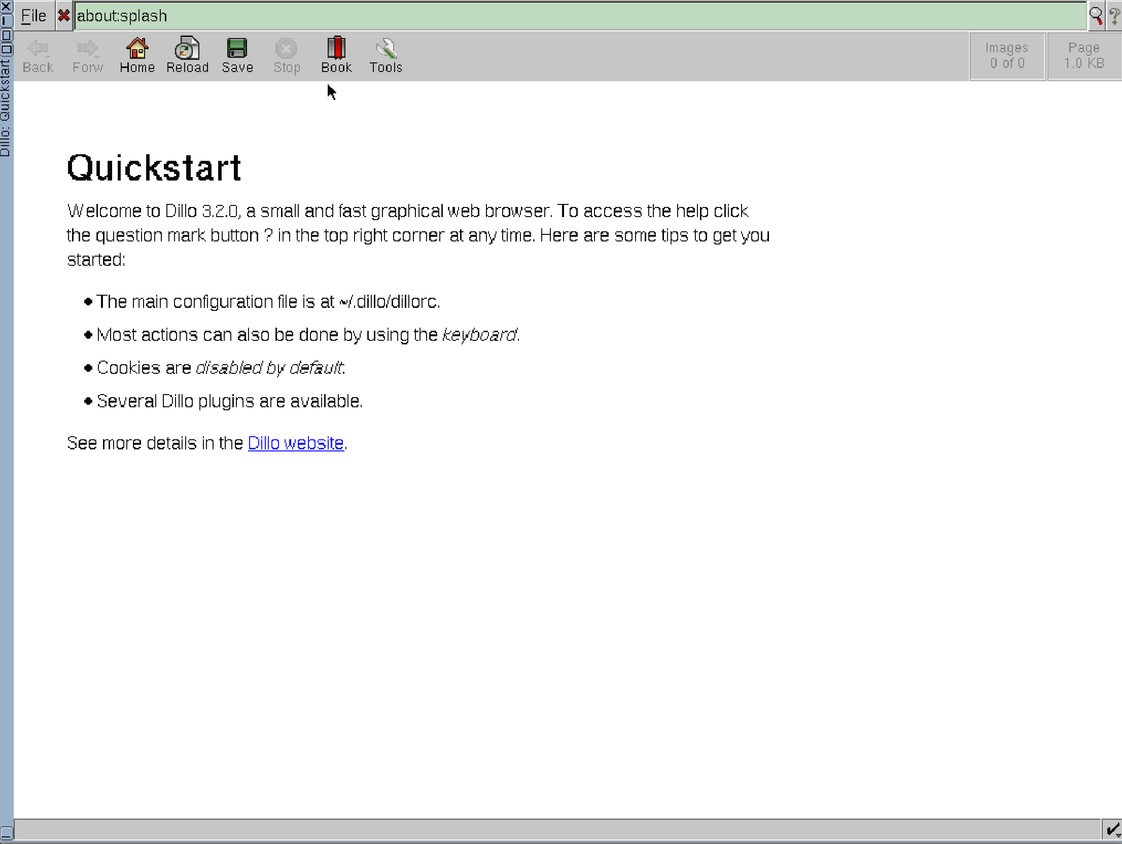The width and height of the screenshot is (1122, 844).
Task: Click the Images 0 of 0 indicator
Action: coord(1007,56)
